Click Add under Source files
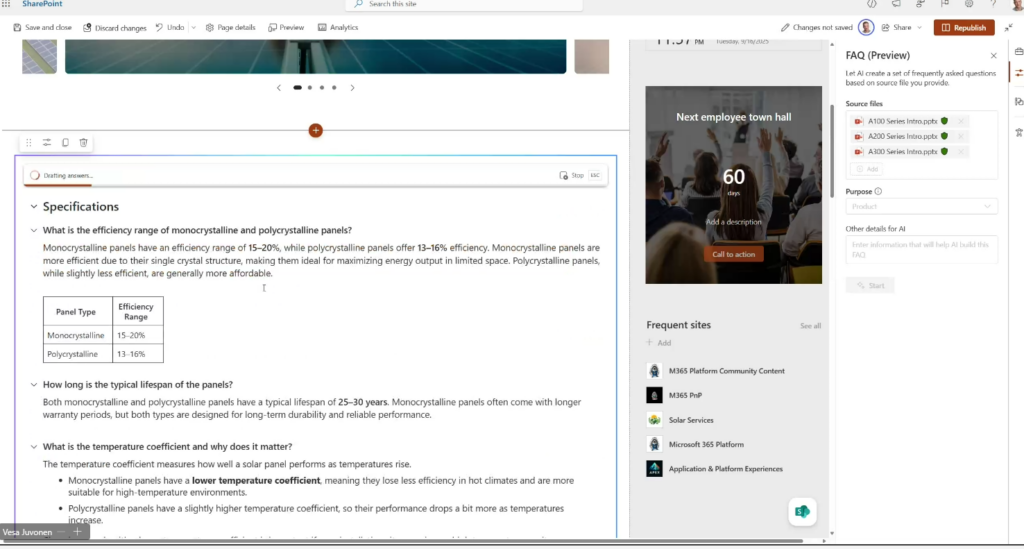 867,169
